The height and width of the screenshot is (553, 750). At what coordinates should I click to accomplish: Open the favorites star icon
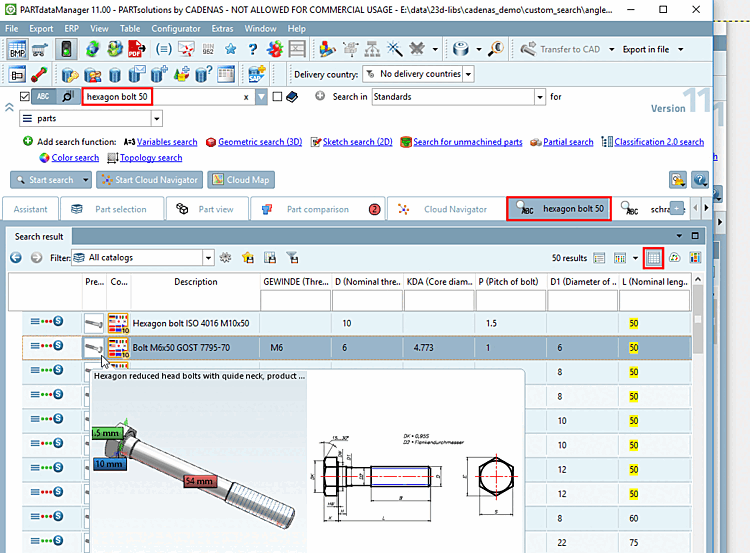[x=231, y=48]
